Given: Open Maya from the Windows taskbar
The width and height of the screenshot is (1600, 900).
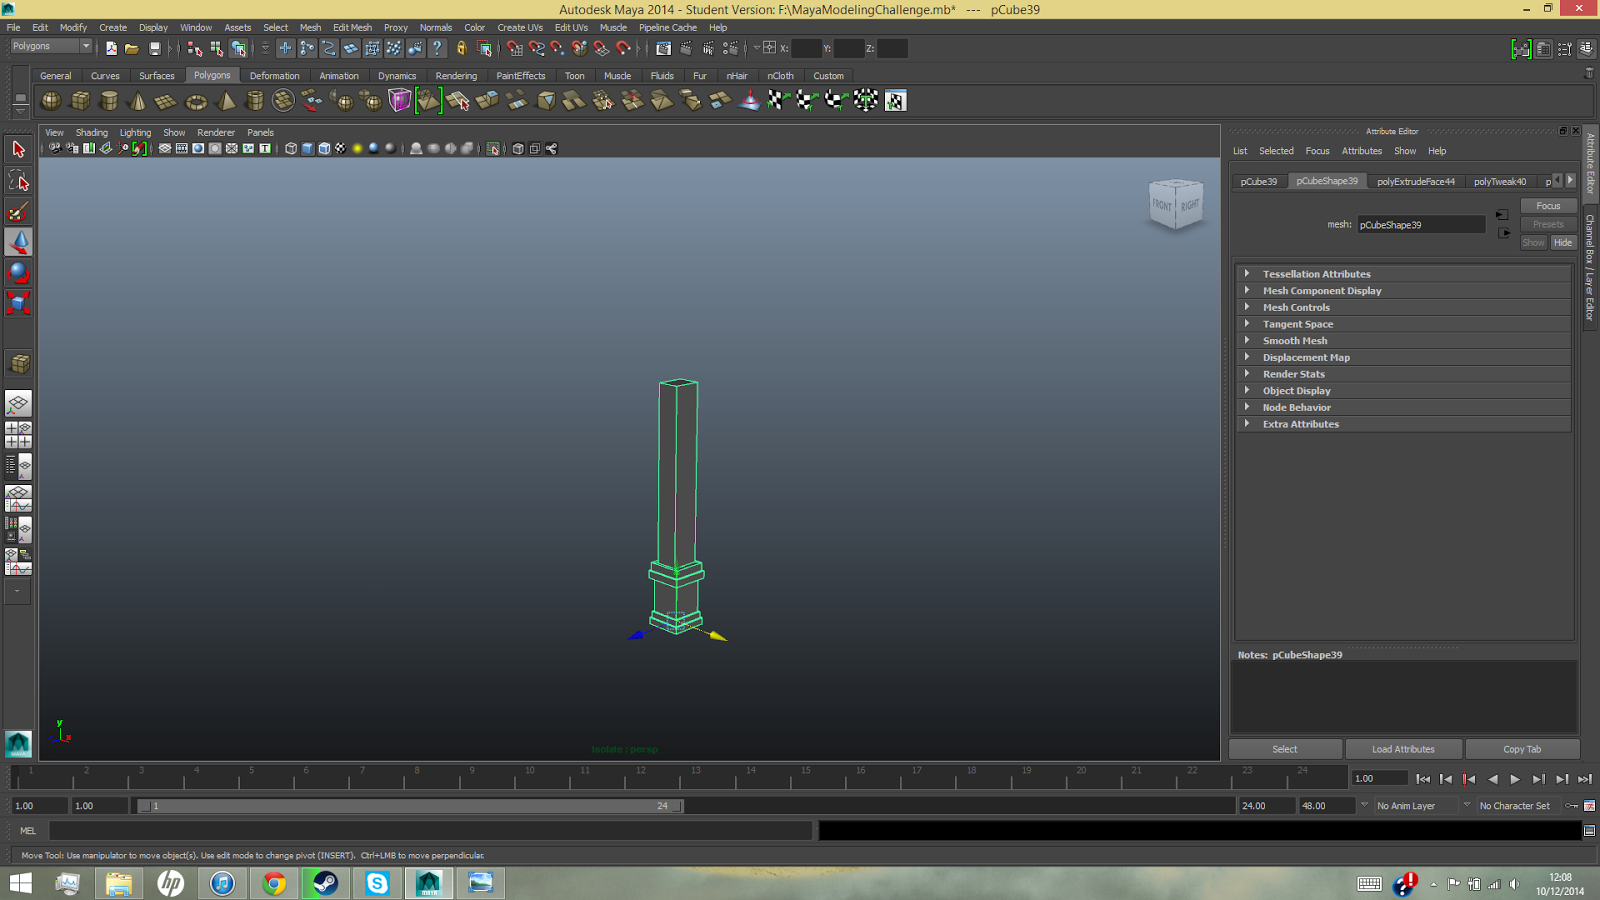Looking at the screenshot, I should point(429,883).
